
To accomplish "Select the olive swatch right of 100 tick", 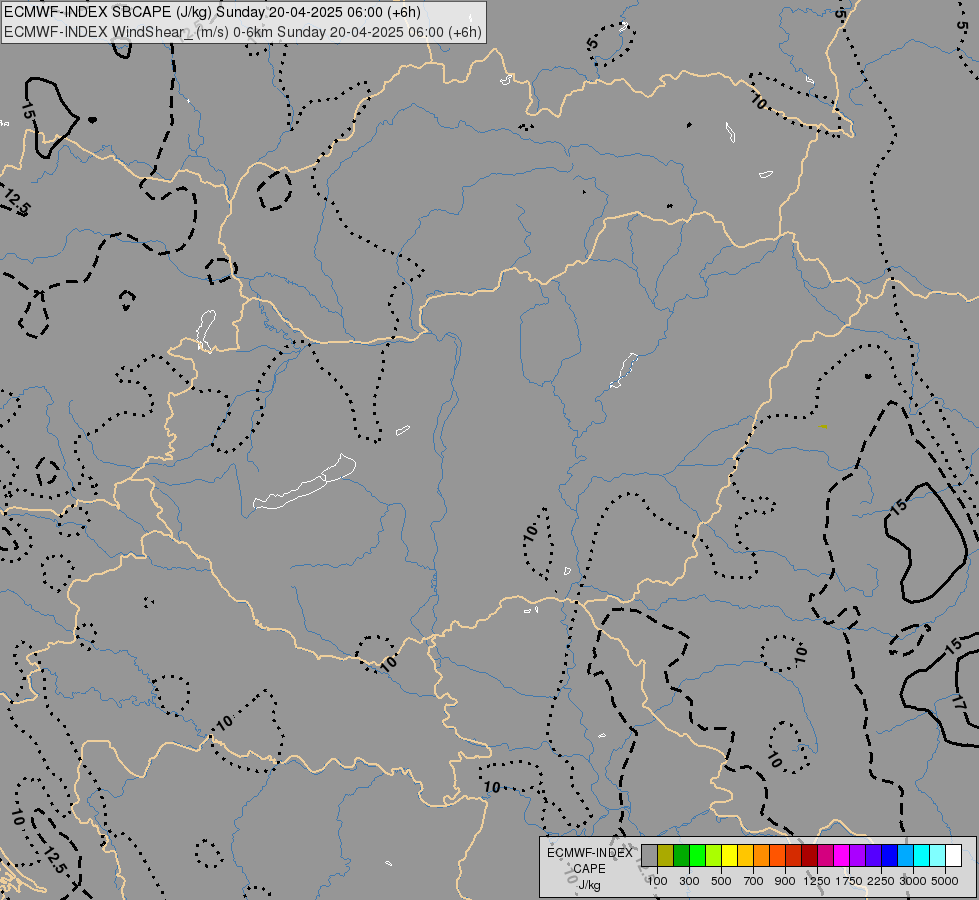I will click(666, 855).
